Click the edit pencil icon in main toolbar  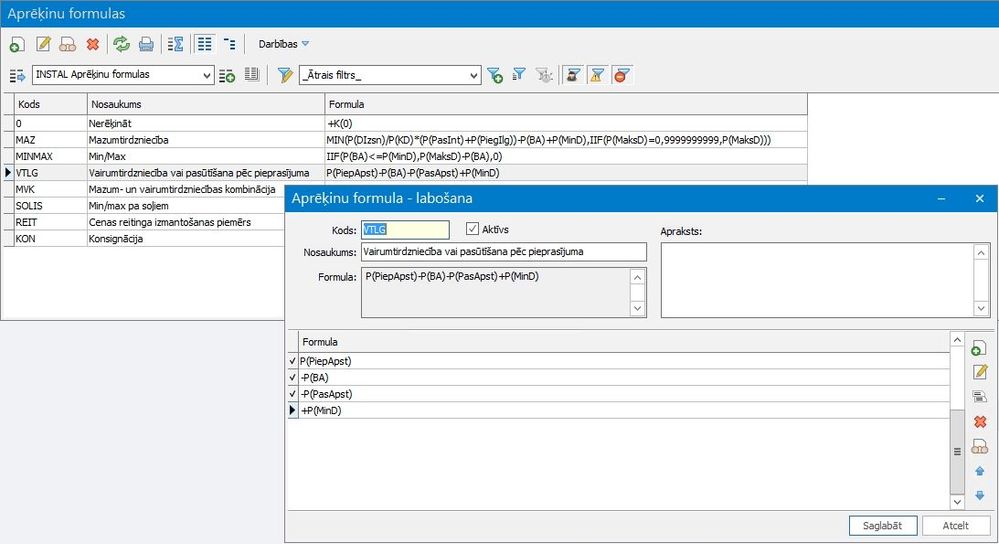(x=43, y=44)
